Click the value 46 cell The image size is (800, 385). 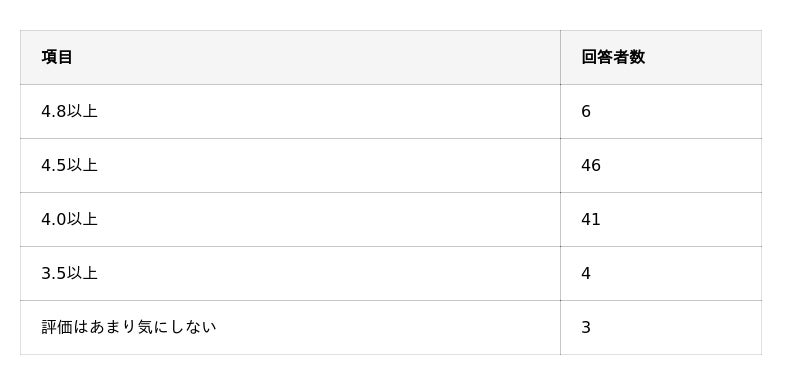[591, 165]
